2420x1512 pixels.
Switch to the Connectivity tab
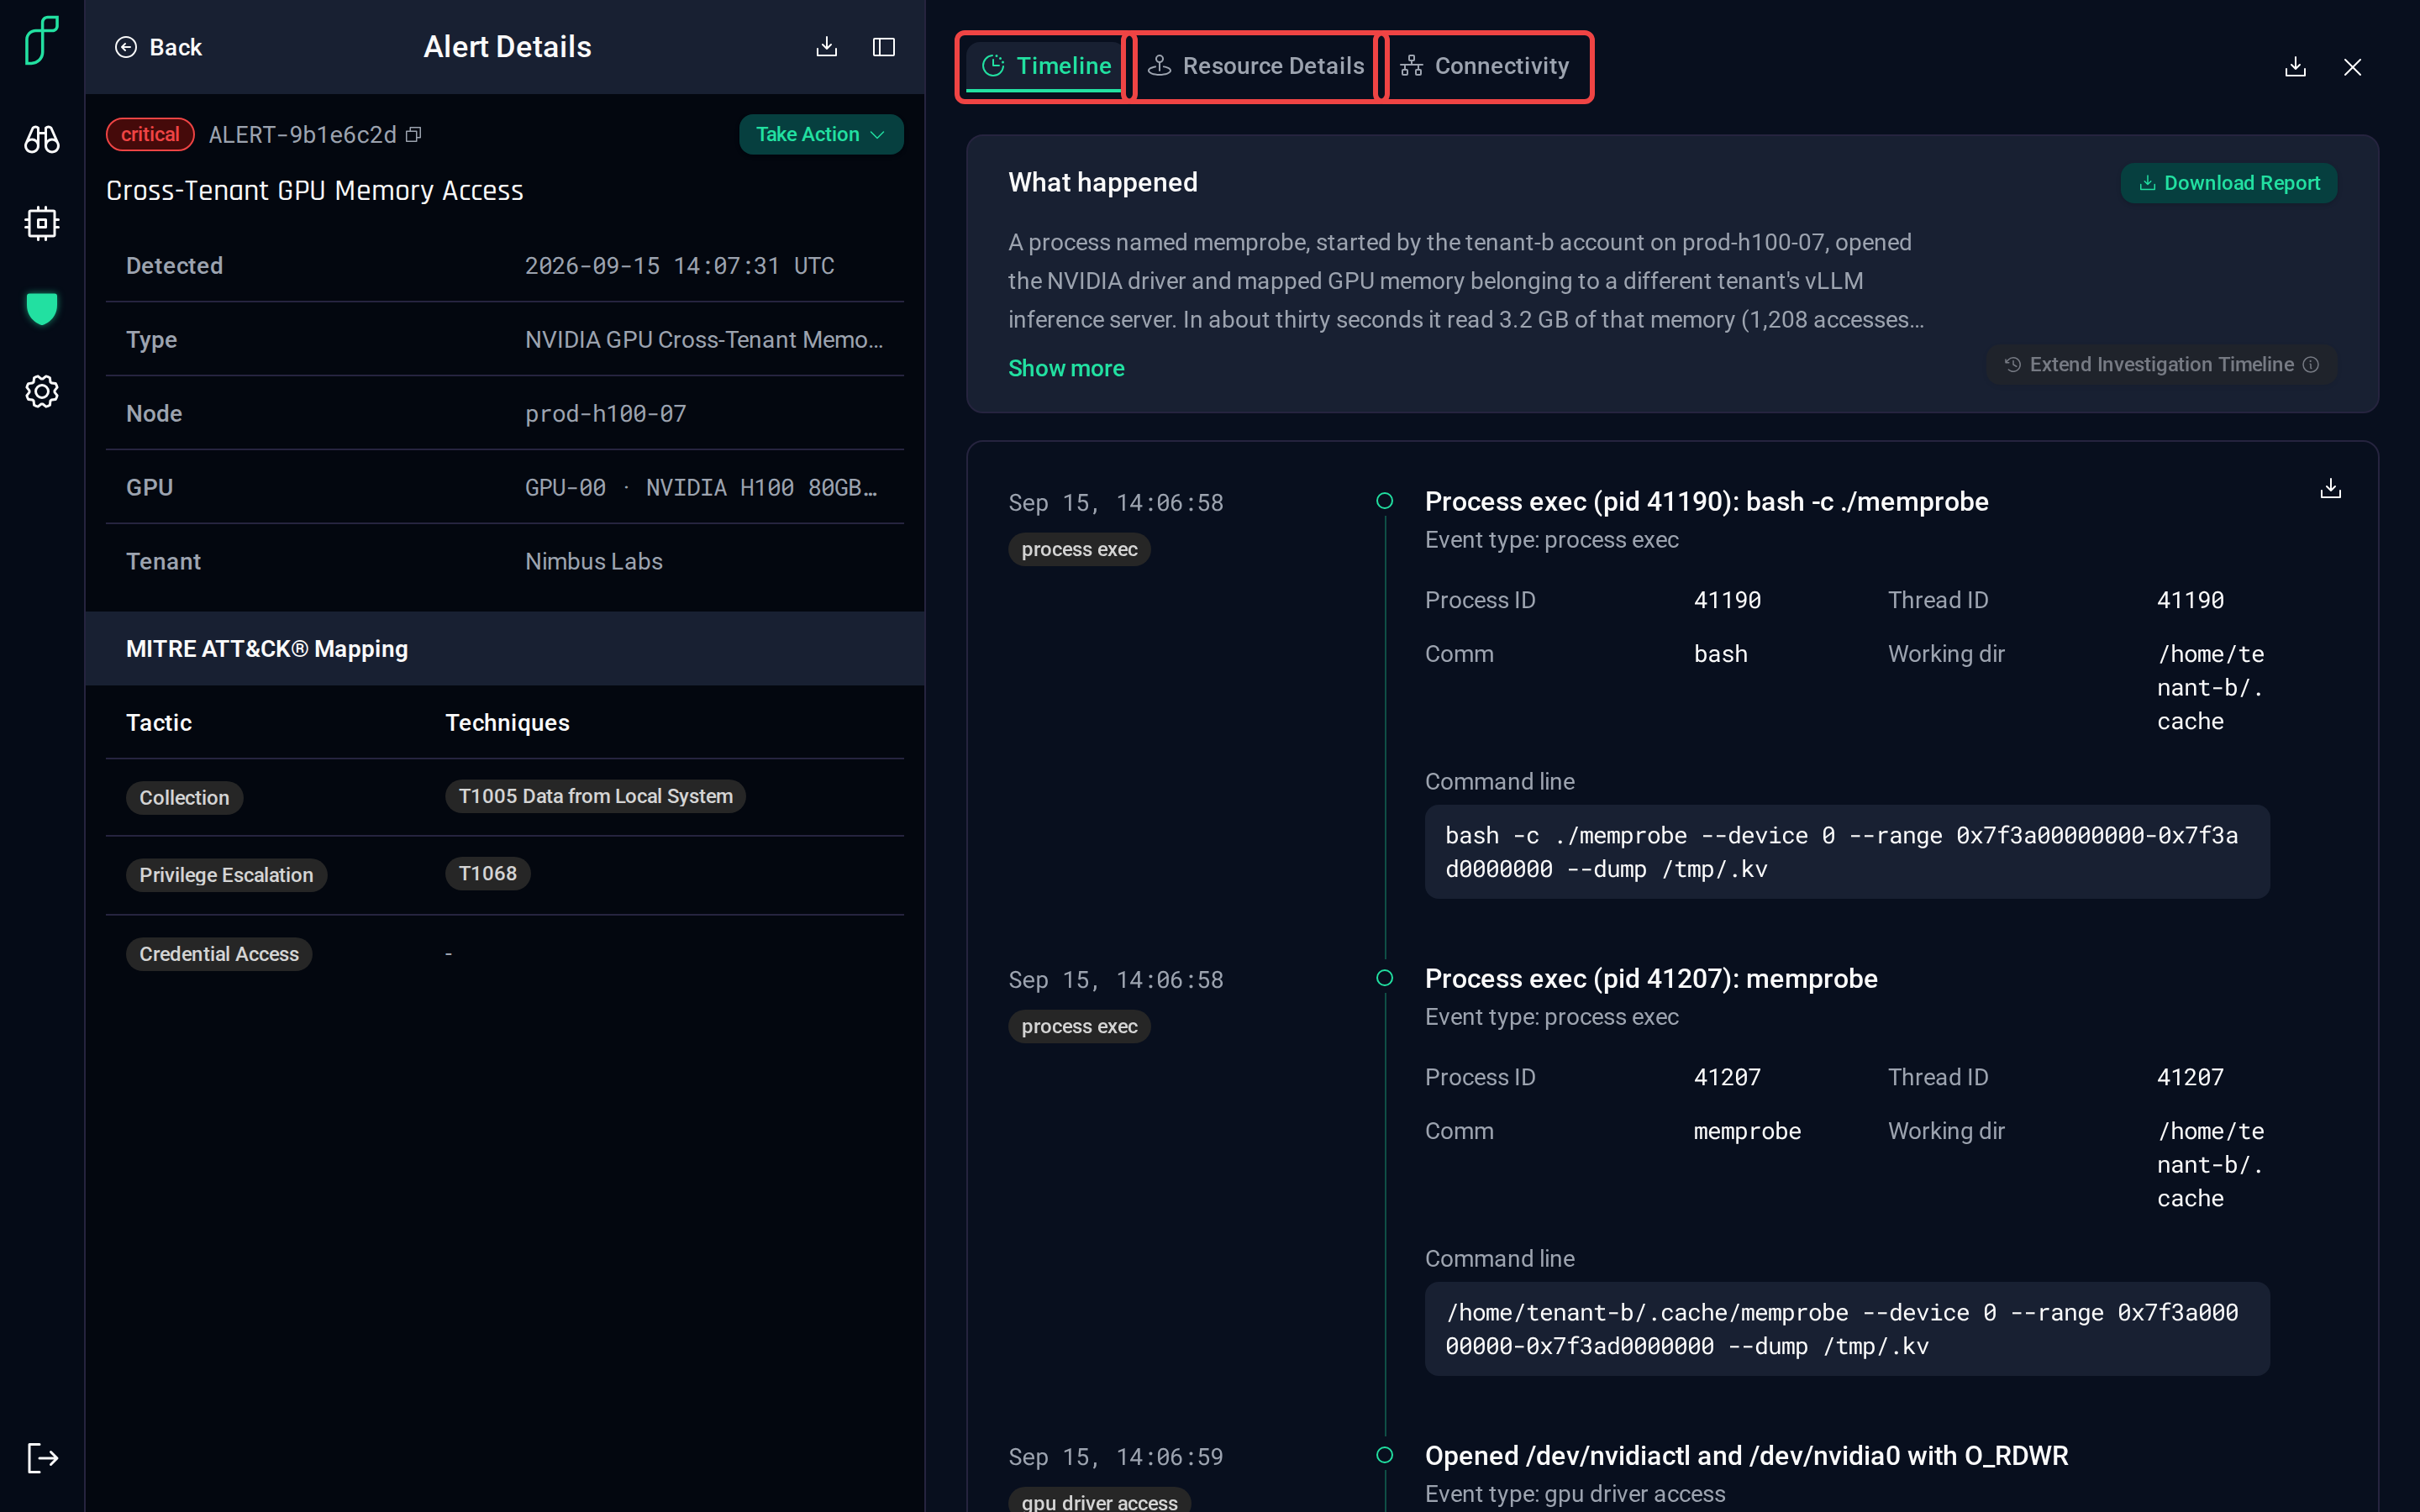tap(1485, 66)
